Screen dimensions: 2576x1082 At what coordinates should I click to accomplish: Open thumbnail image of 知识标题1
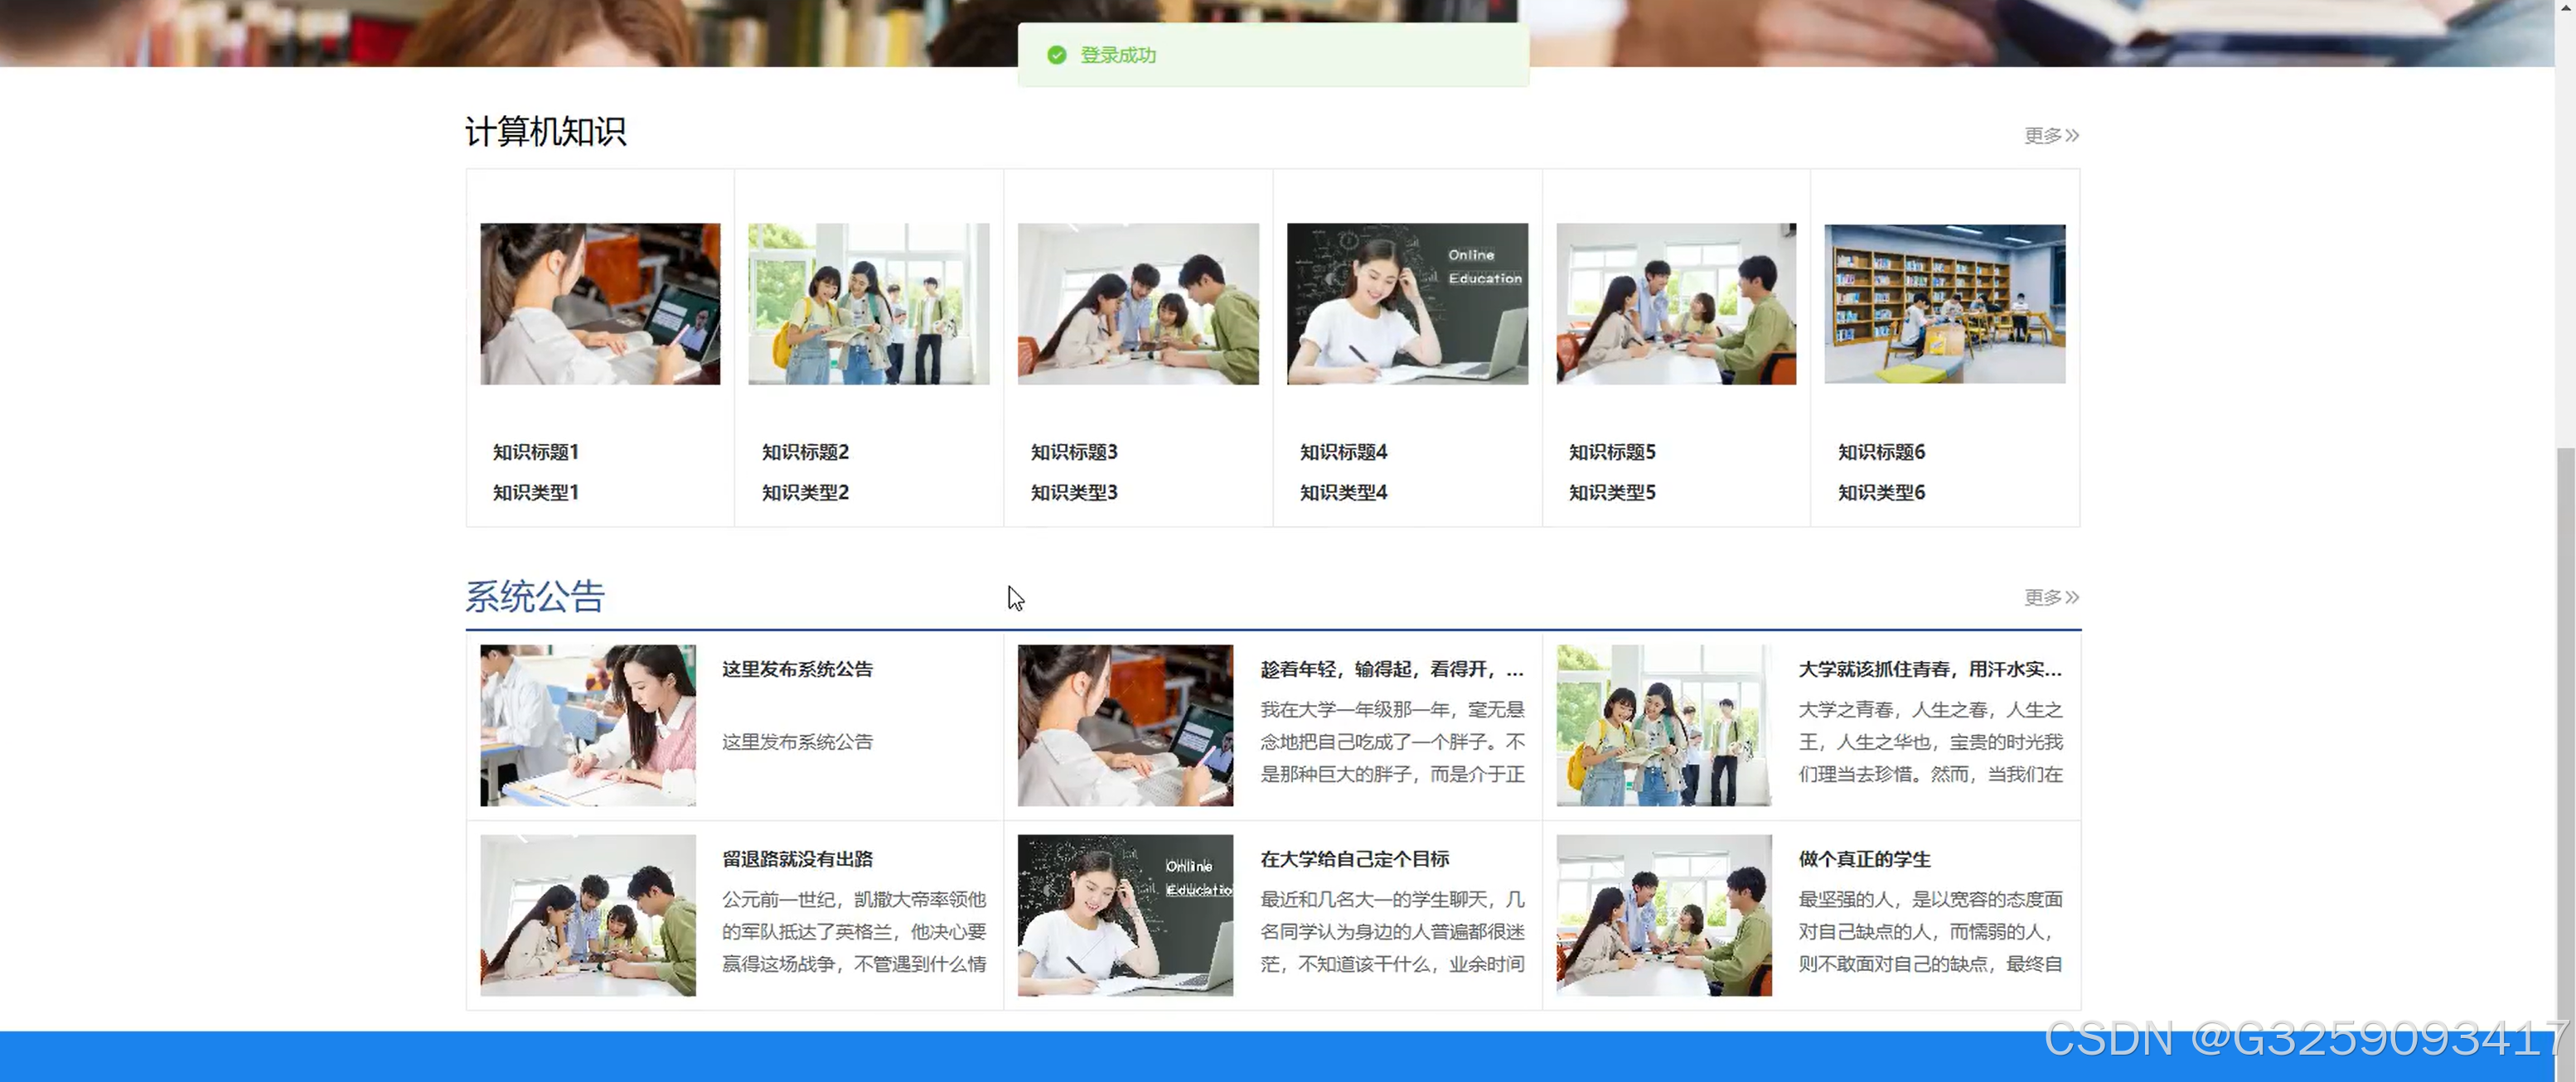600,304
